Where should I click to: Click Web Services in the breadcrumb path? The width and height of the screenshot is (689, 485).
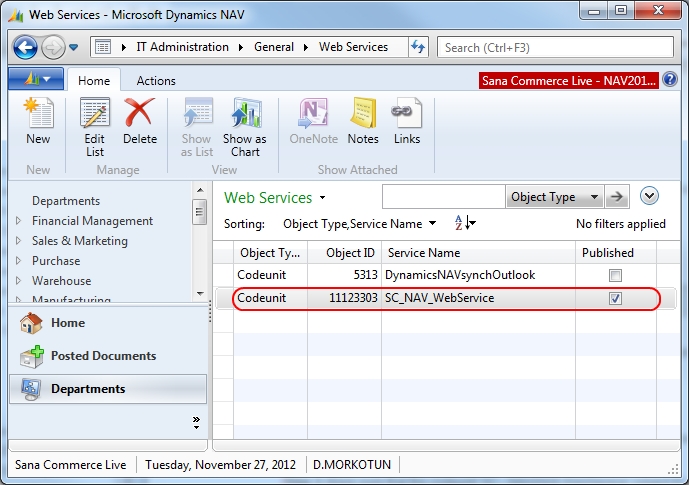(353, 47)
